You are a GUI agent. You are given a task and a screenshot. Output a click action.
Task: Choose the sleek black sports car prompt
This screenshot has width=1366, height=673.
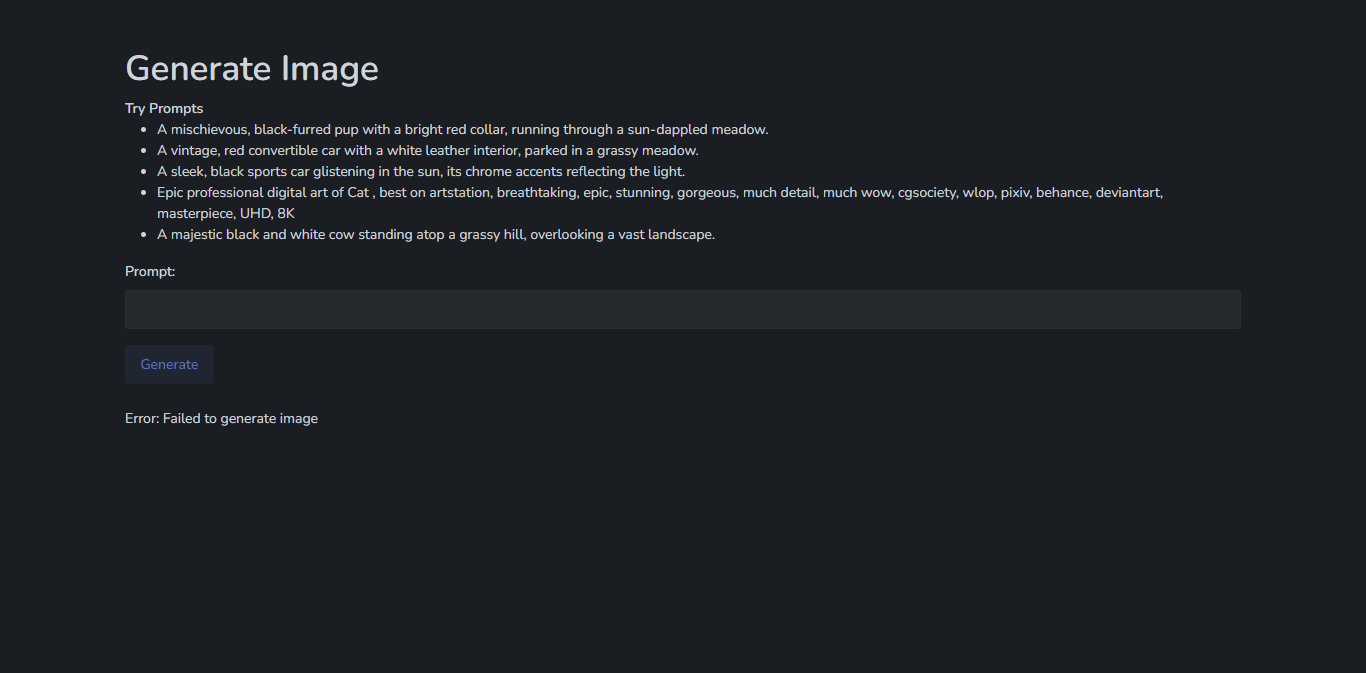tap(421, 171)
